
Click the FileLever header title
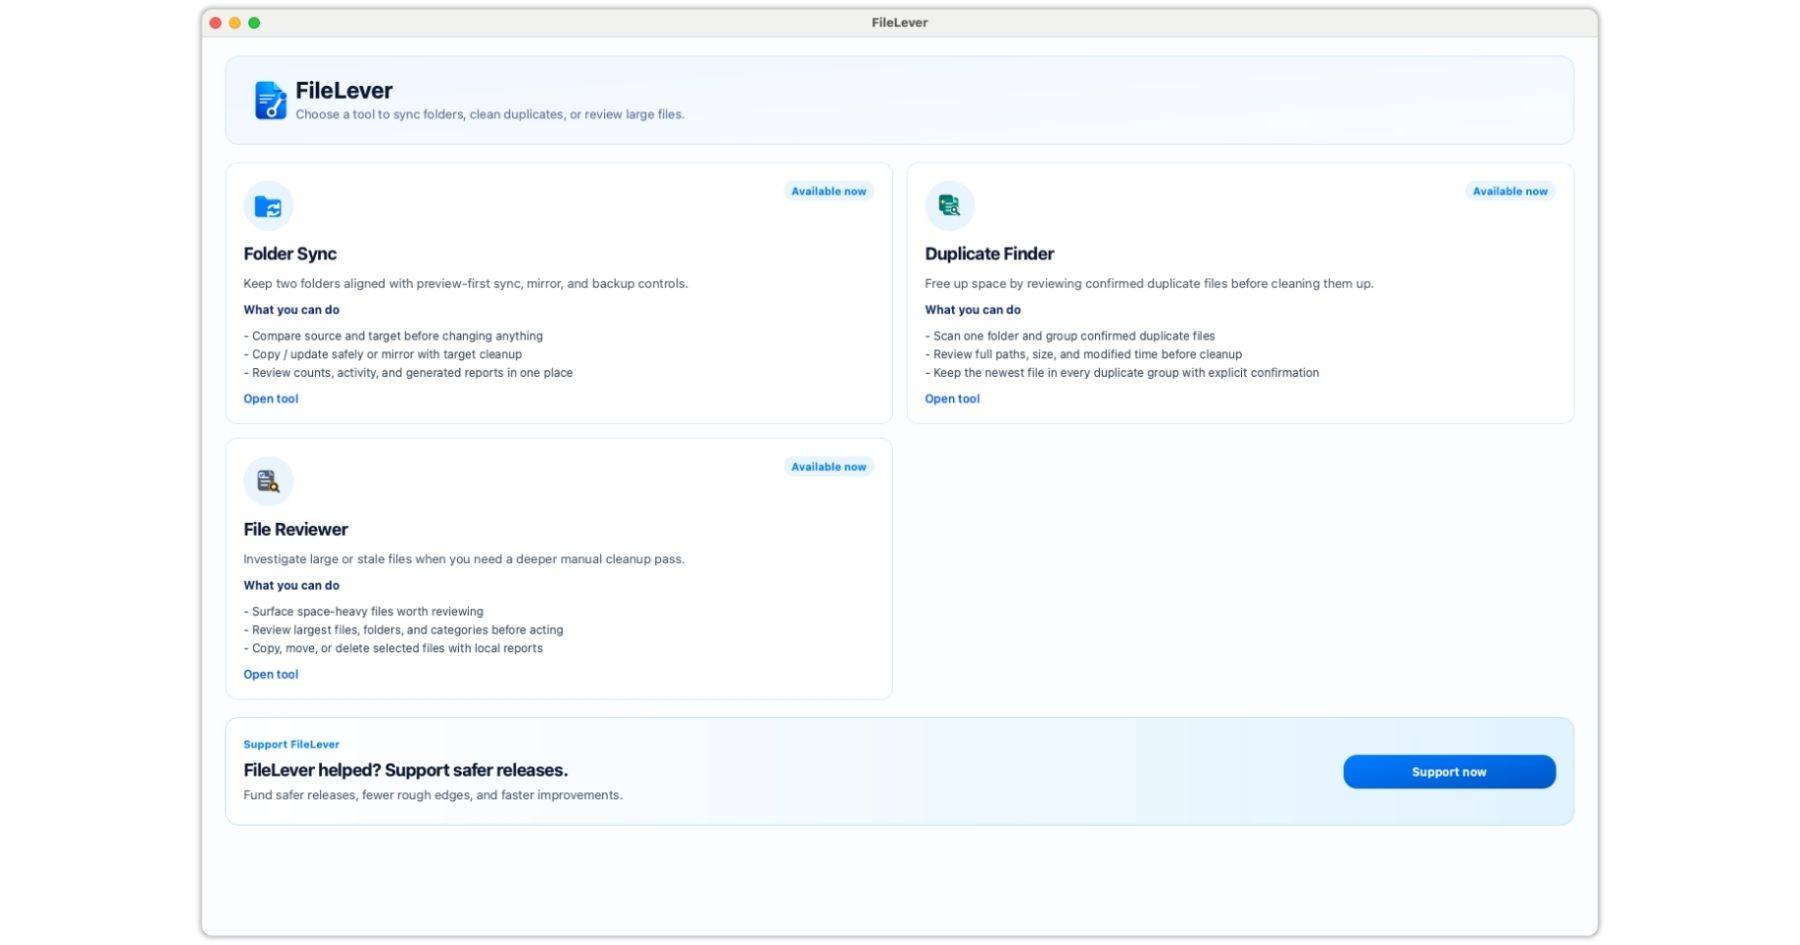click(x=344, y=90)
